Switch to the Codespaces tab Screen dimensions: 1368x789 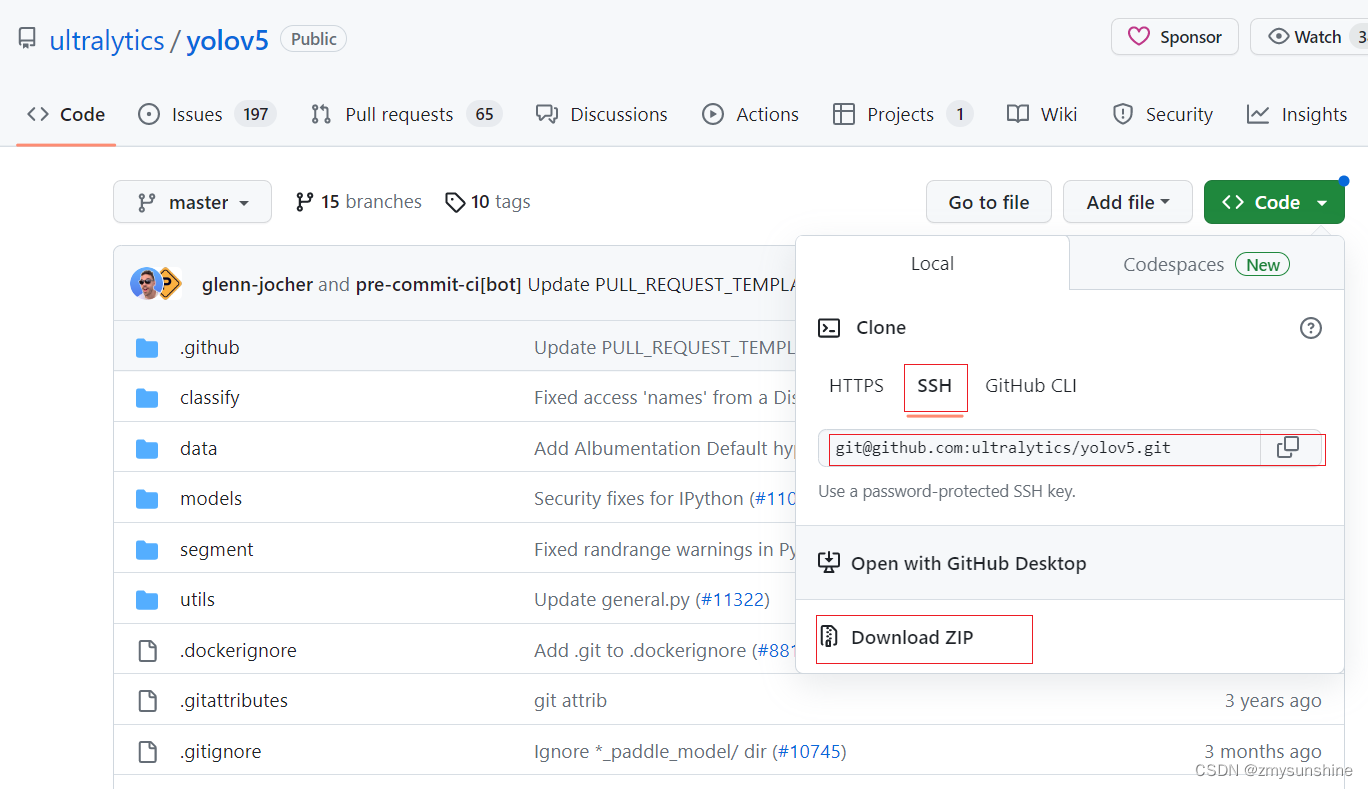pyautogui.click(x=1206, y=264)
